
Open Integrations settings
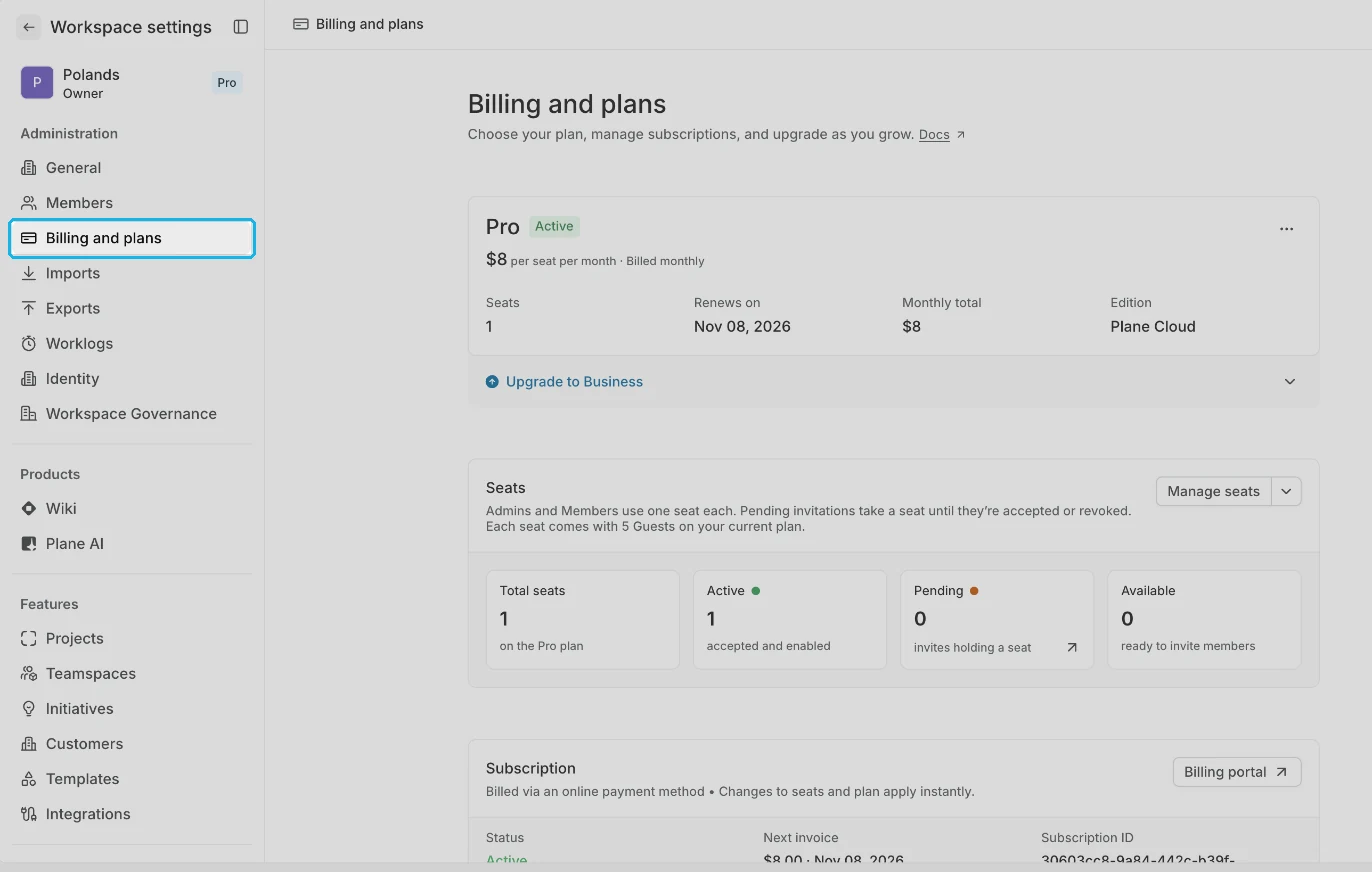pos(132,813)
